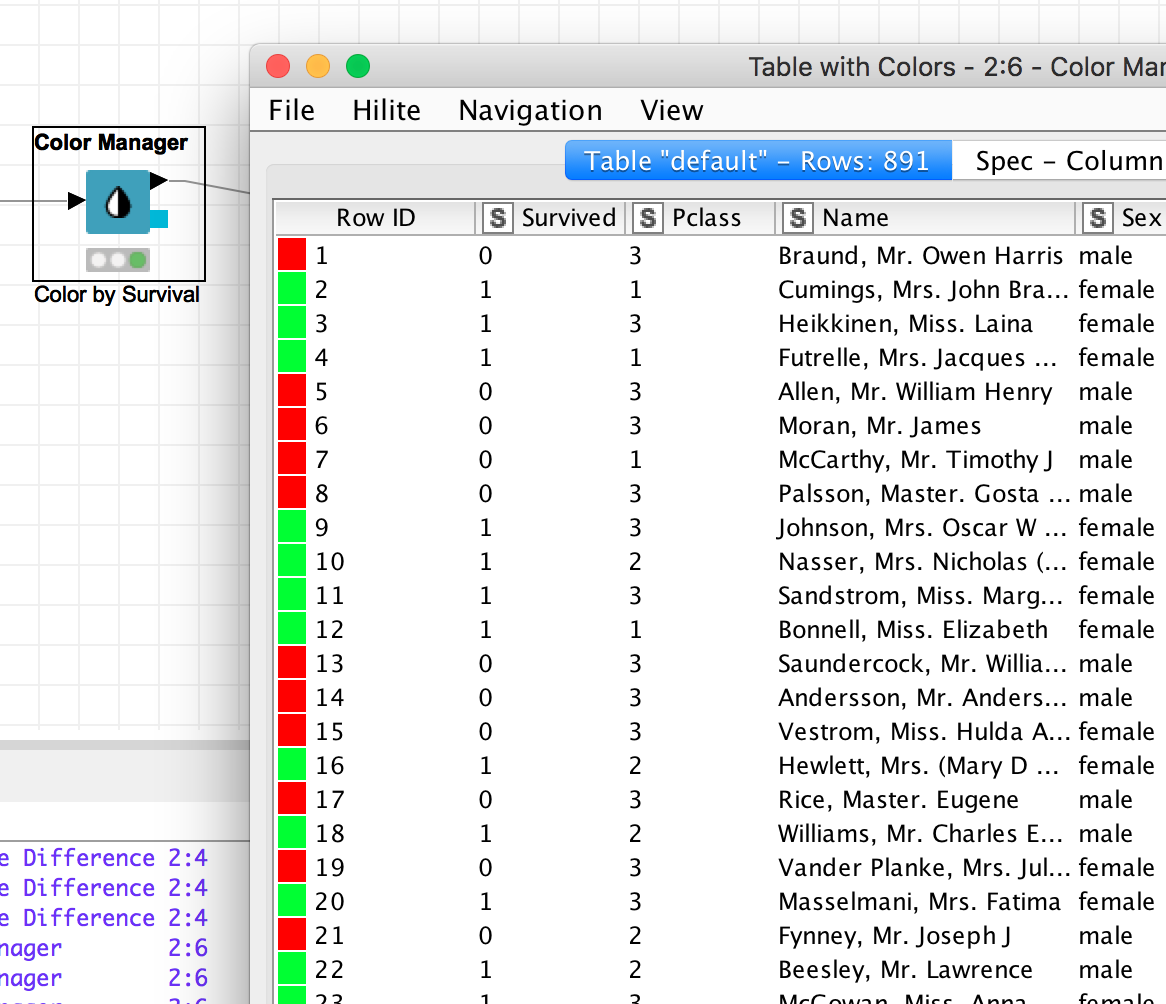This screenshot has height=1004, width=1166.
Task: Sort by the Row ID column header
Action: click(376, 218)
